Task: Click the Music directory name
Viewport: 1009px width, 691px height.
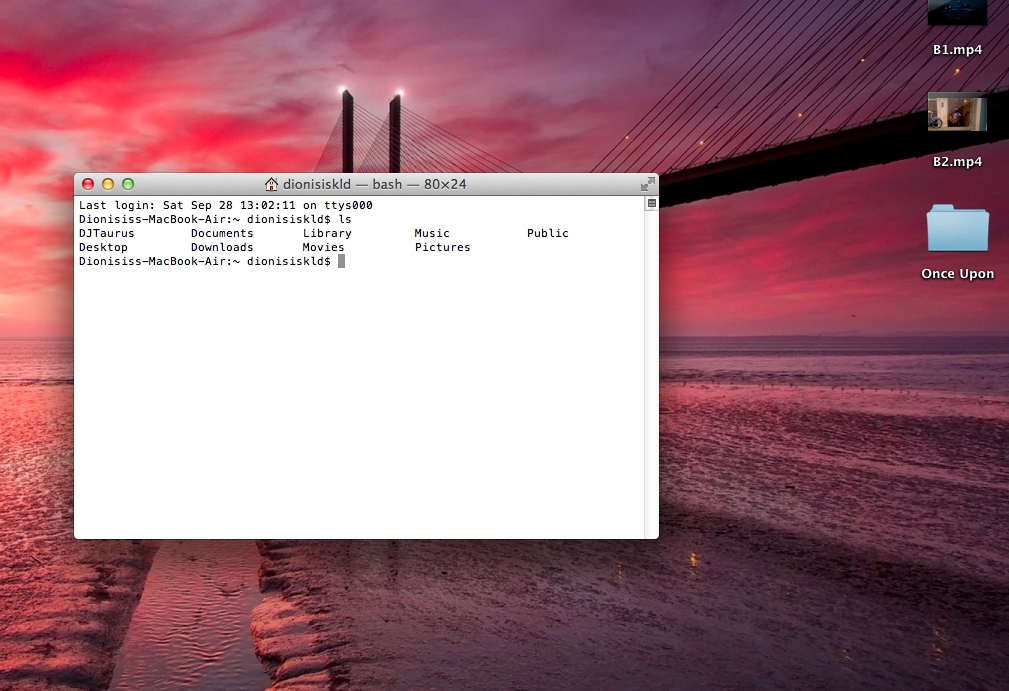Action: click(x=432, y=233)
